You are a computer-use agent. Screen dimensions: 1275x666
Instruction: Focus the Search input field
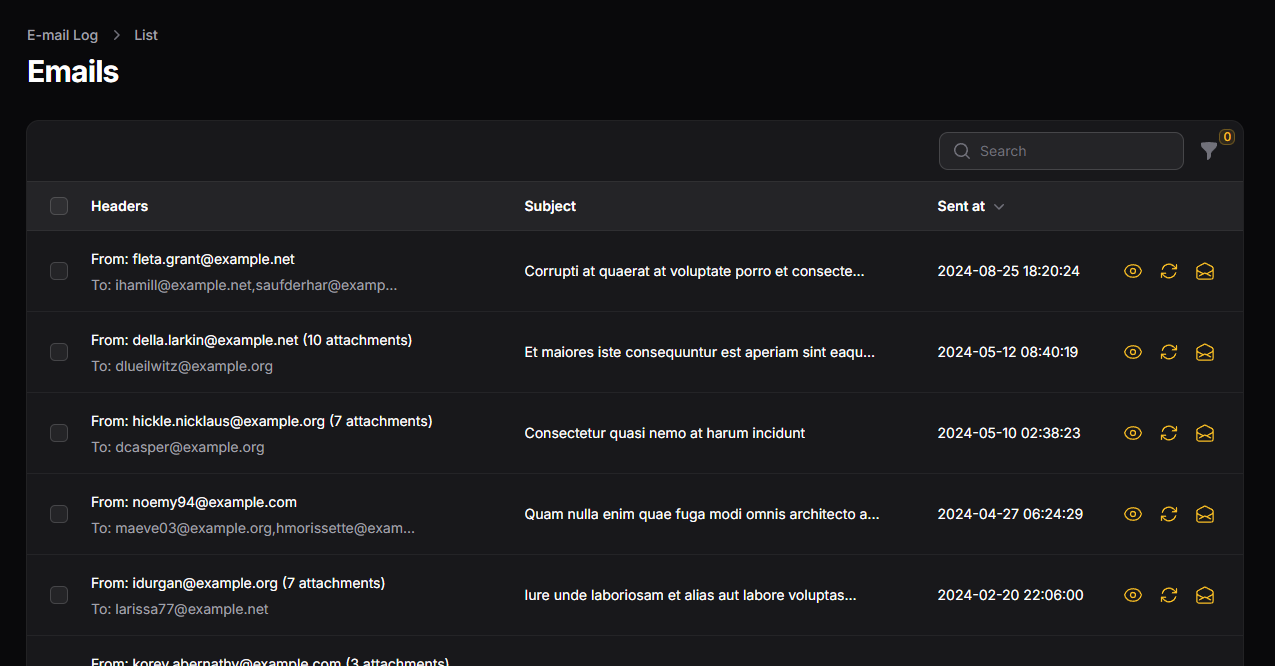point(1061,151)
